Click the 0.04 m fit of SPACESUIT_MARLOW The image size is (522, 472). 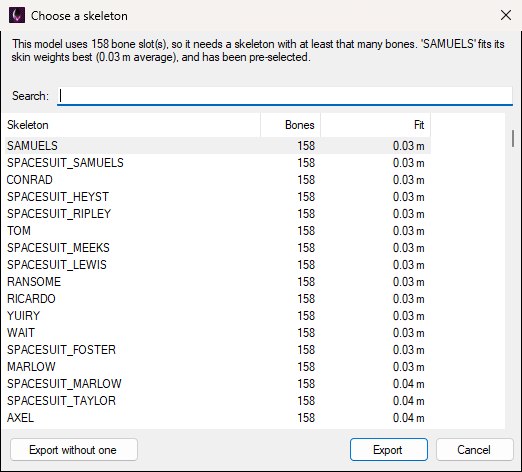coord(408,384)
